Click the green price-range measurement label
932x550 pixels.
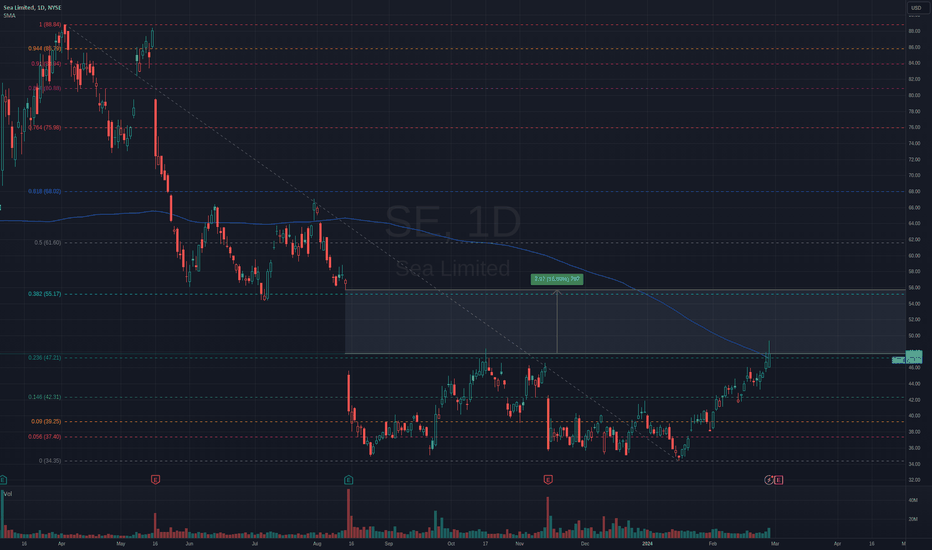click(x=557, y=279)
